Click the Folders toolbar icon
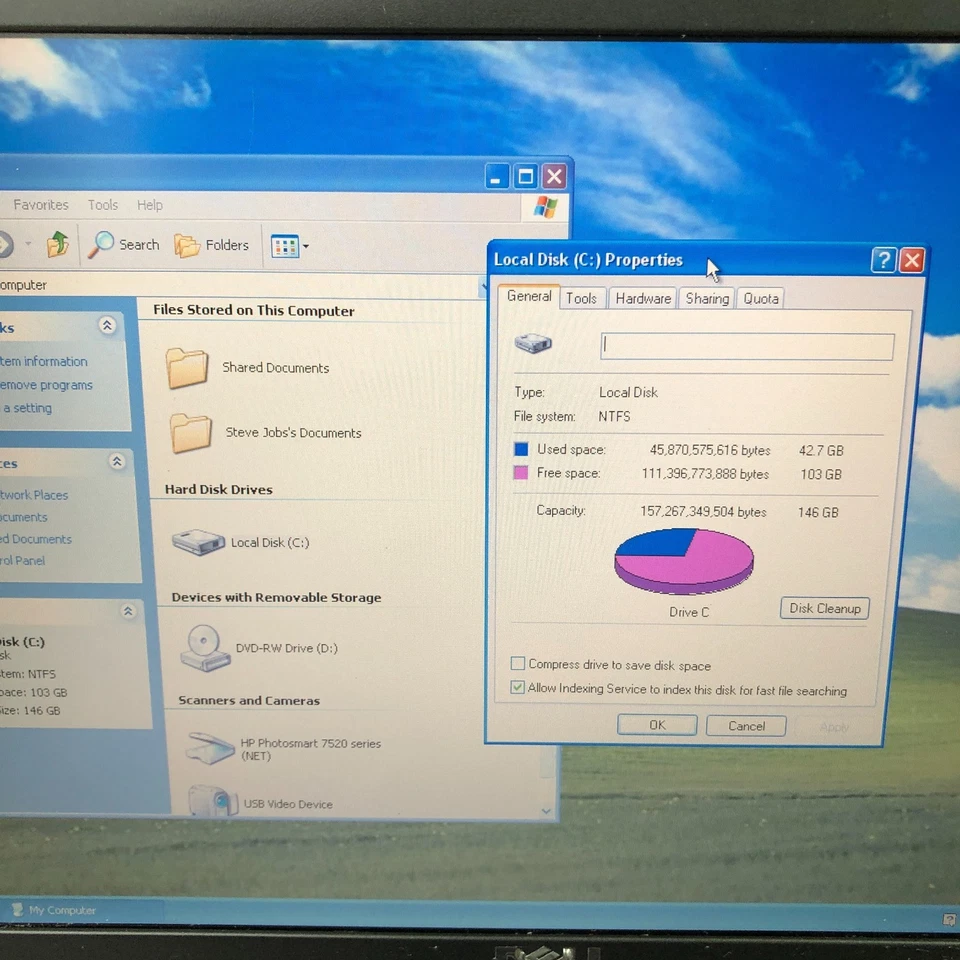This screenshot has width=960, height=960. click(x=212, y=245)
